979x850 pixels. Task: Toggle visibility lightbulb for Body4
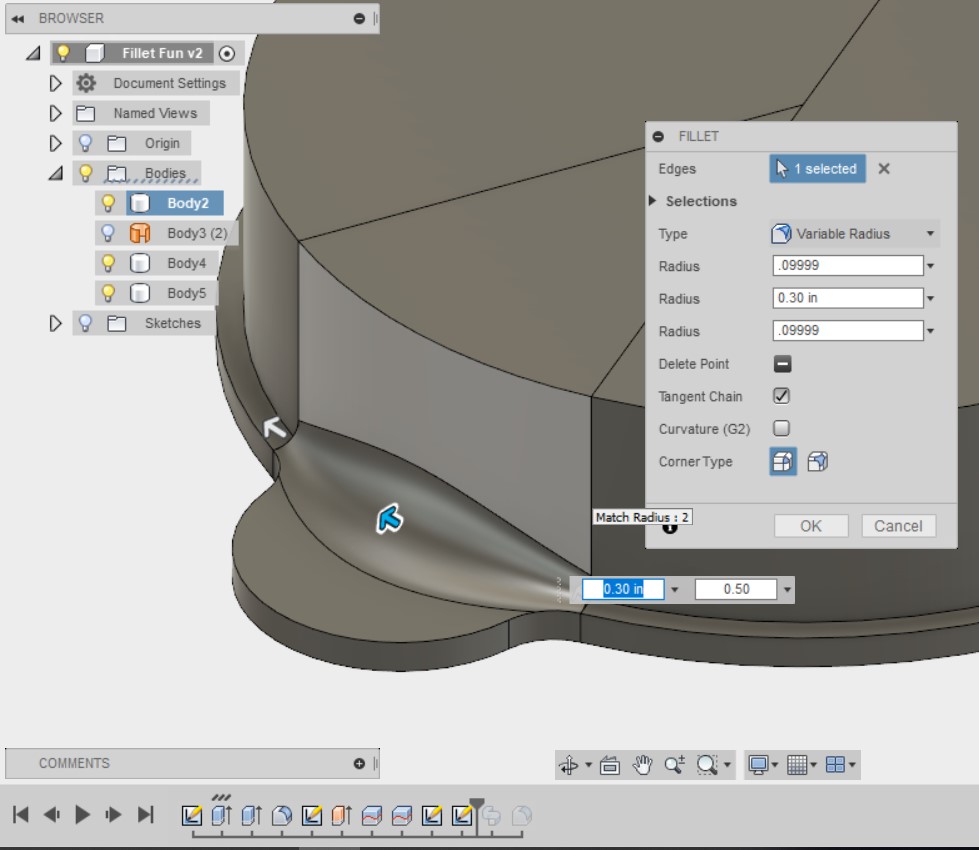tap(109, 263)
